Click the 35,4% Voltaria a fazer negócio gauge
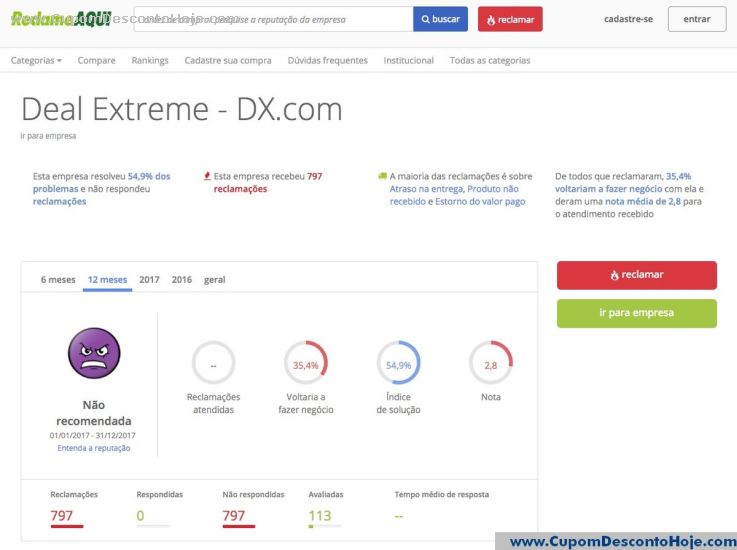Viewport: 737px width, 550px height. [306, 363]
